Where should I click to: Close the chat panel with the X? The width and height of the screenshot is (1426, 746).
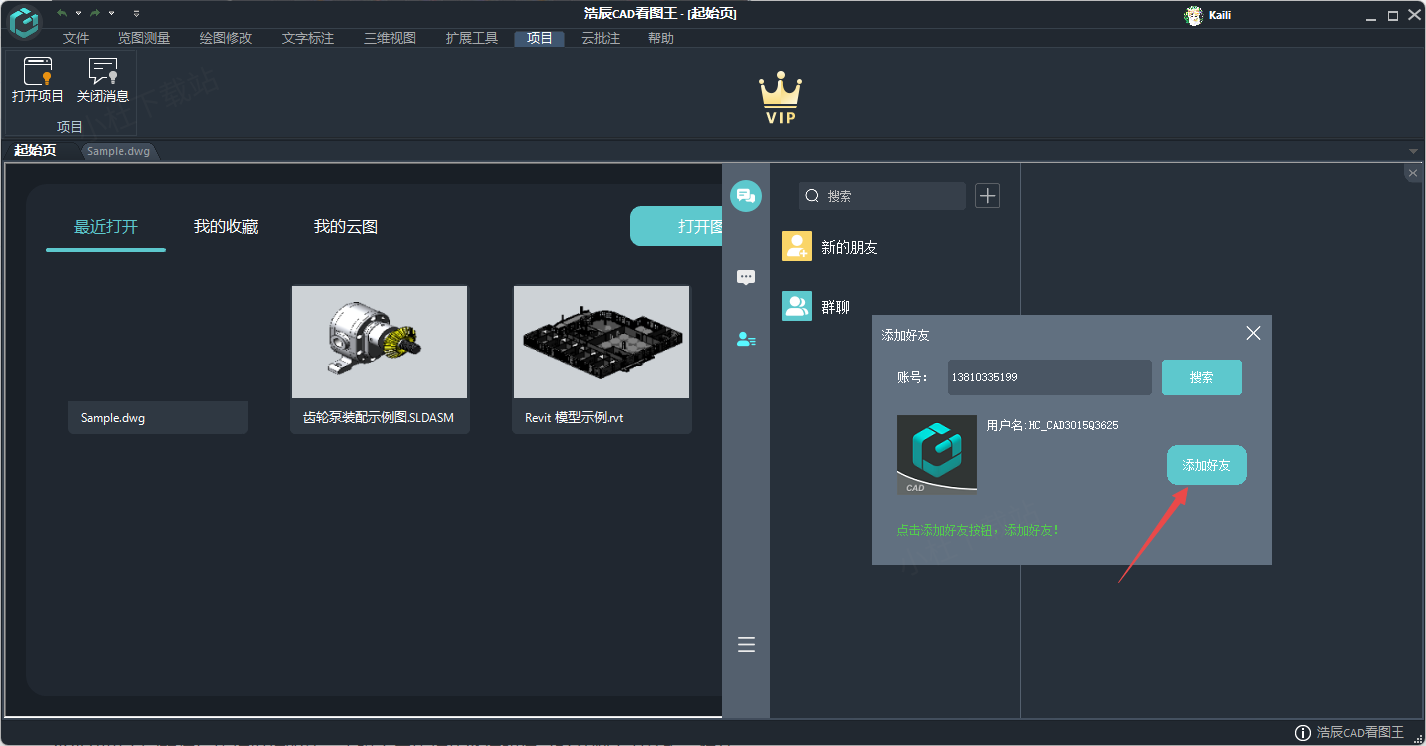[1413, 173]
